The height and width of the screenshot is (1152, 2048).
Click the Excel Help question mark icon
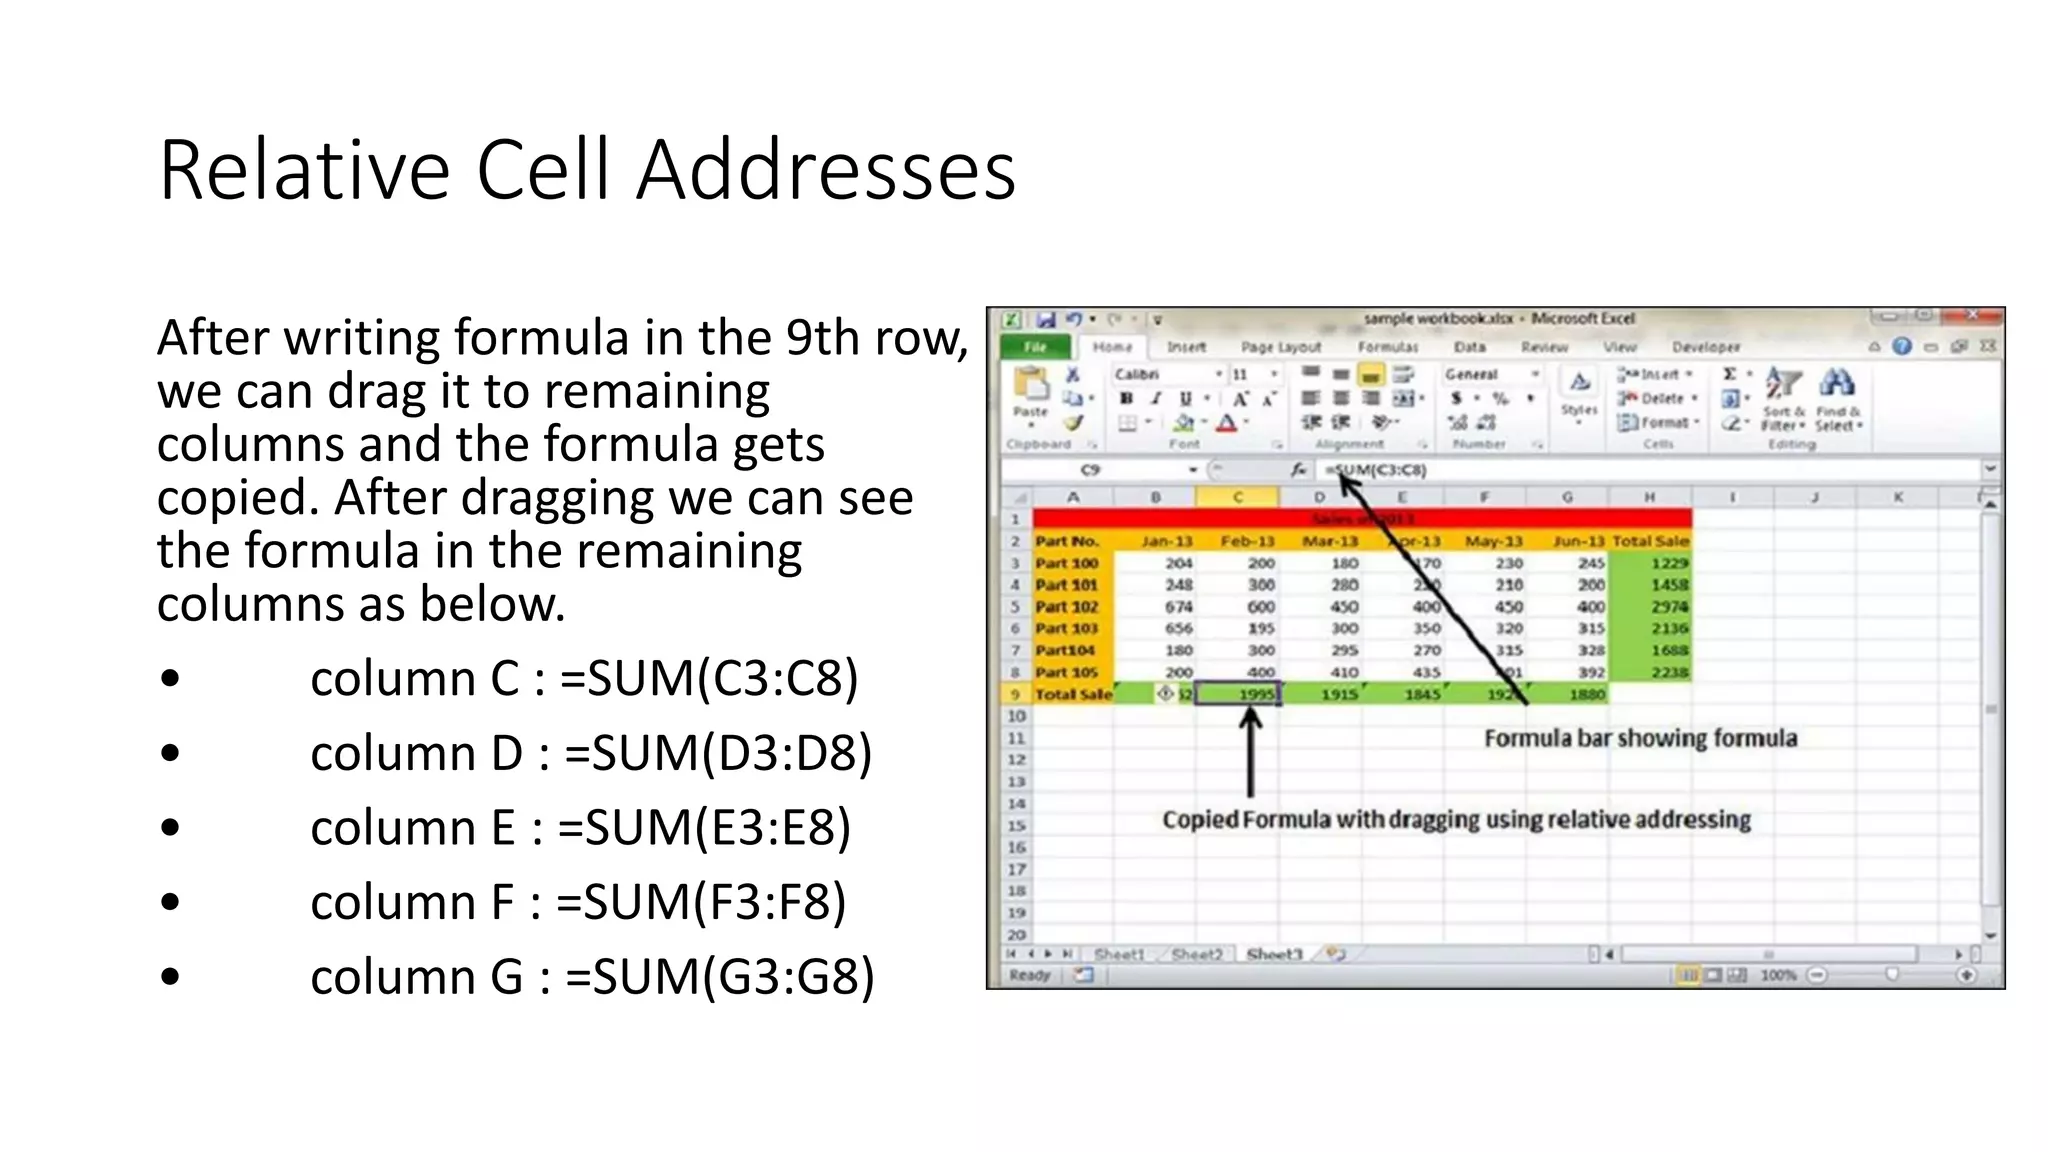[1901, 346]
